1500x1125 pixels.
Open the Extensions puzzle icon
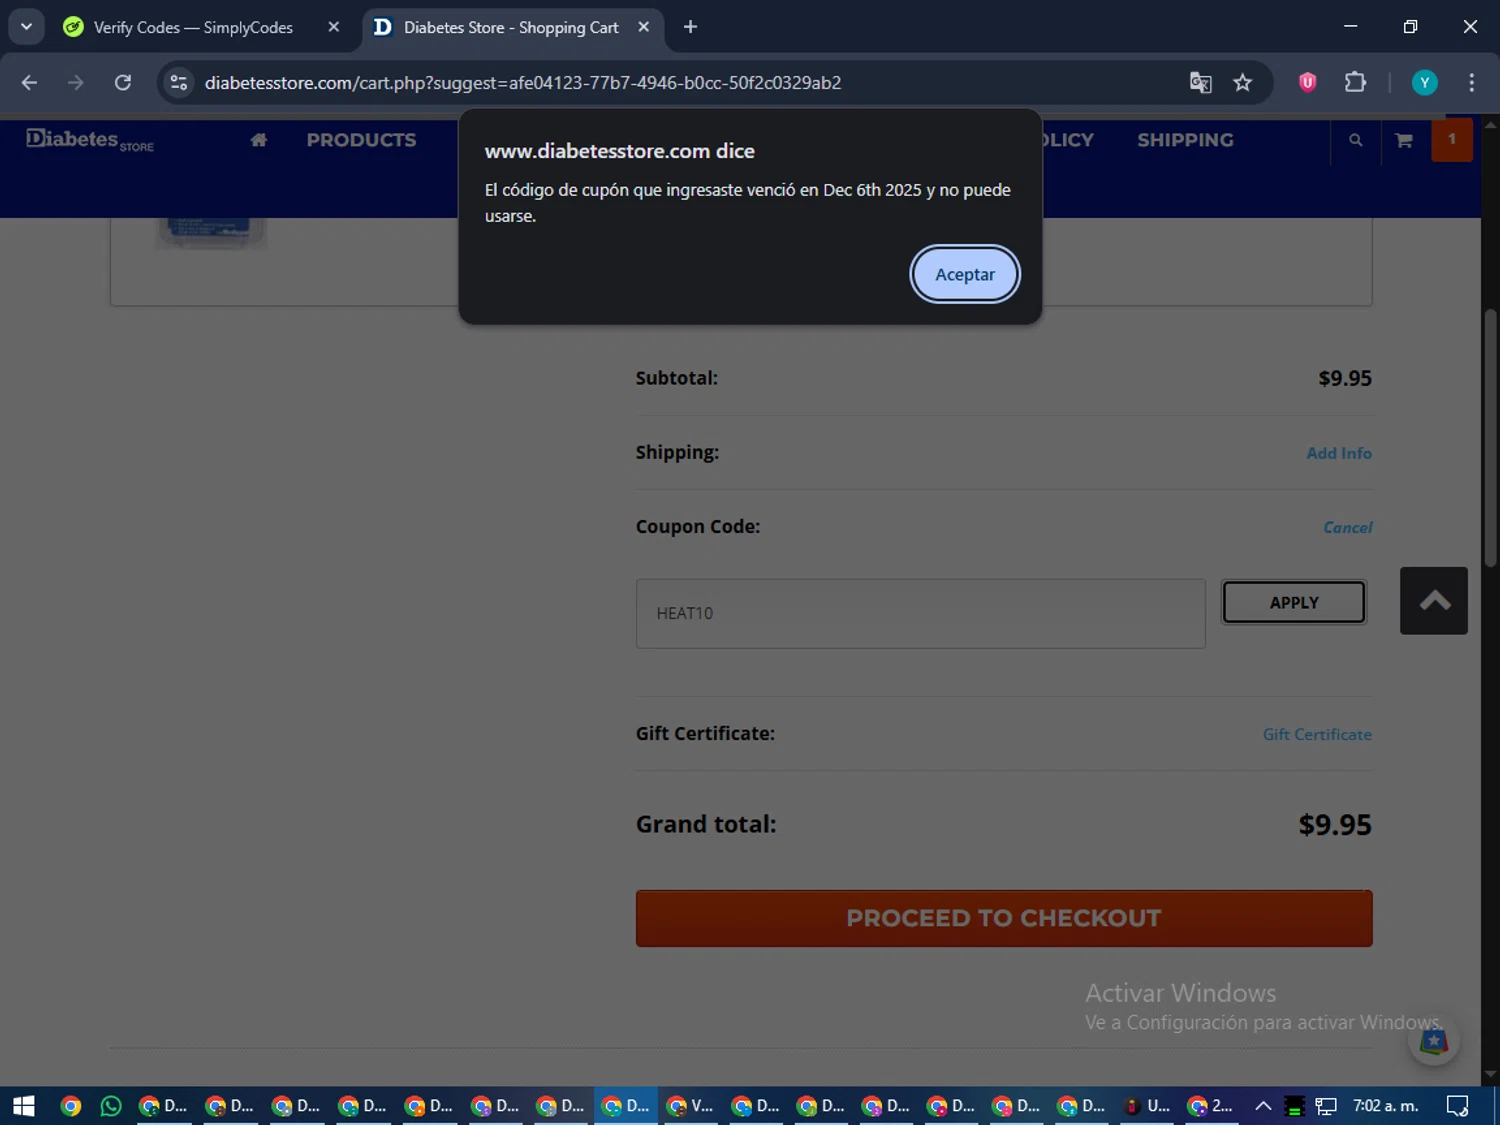[1355, 82]
